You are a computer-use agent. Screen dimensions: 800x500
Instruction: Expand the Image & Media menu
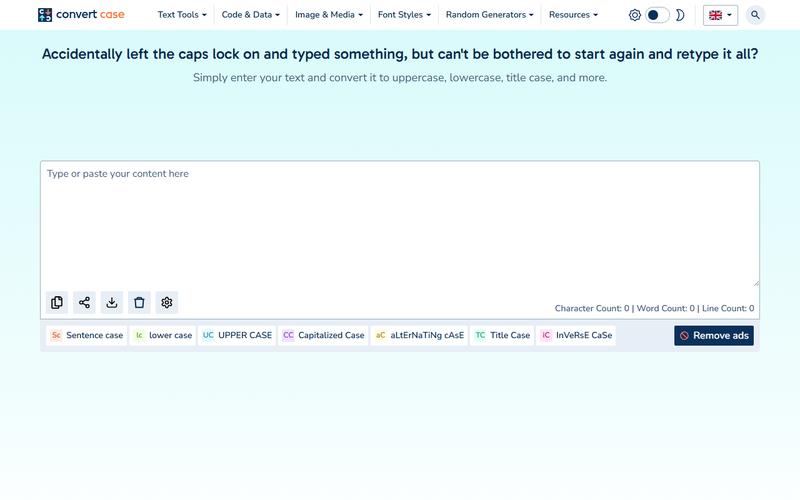point(329,15)
